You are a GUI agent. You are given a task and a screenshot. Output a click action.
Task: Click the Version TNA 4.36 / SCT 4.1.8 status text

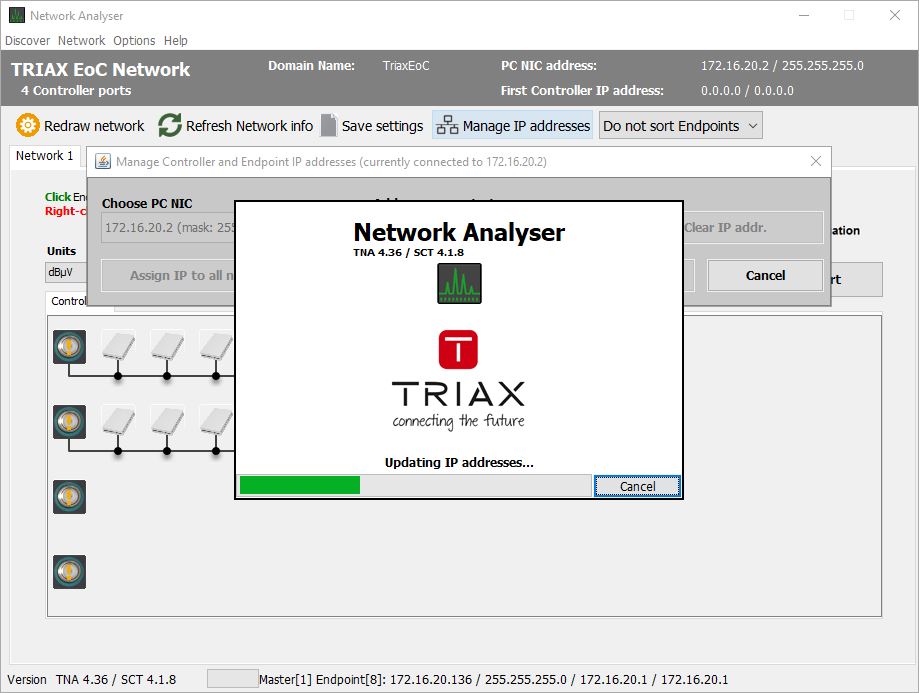(91, 680)
